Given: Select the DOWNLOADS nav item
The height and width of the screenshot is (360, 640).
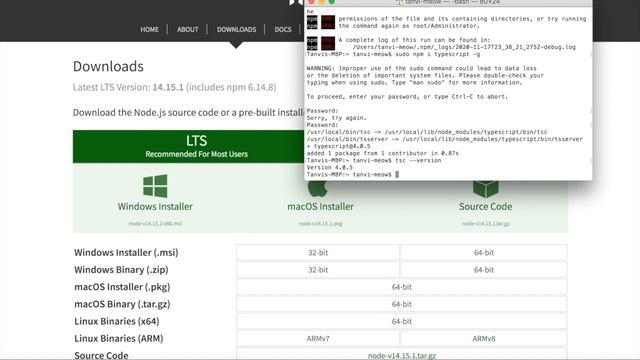Looking at the screenshot, I should pos(236,29).
